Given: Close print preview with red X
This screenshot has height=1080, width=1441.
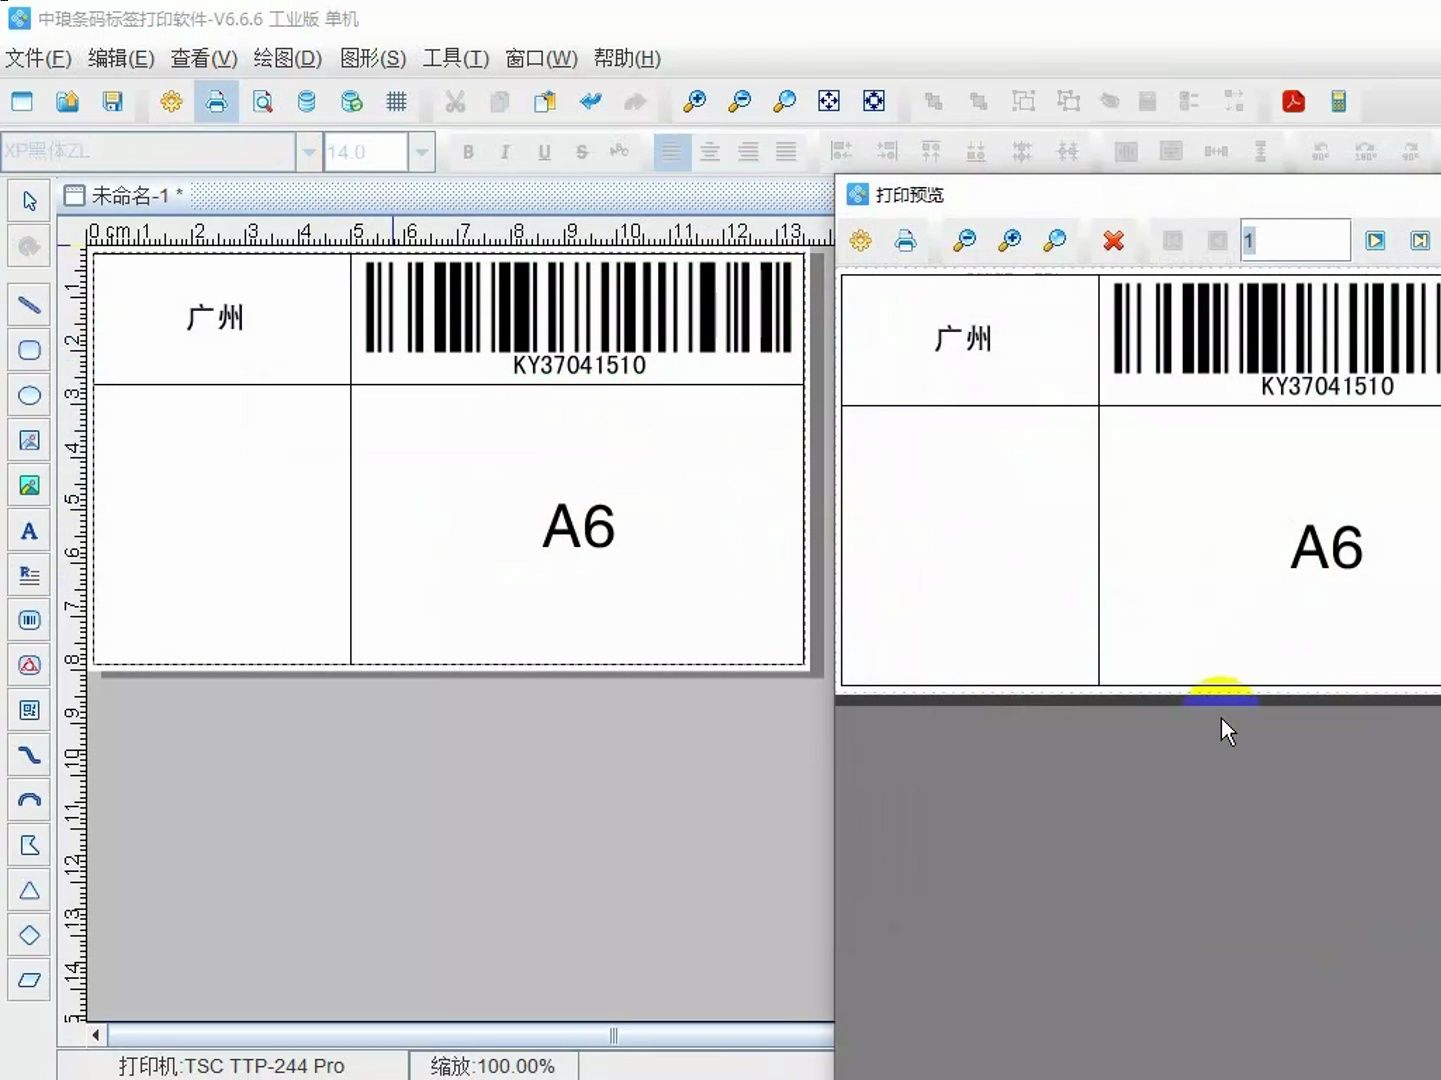Looking at the screenshot, I should click(1113, 240).
